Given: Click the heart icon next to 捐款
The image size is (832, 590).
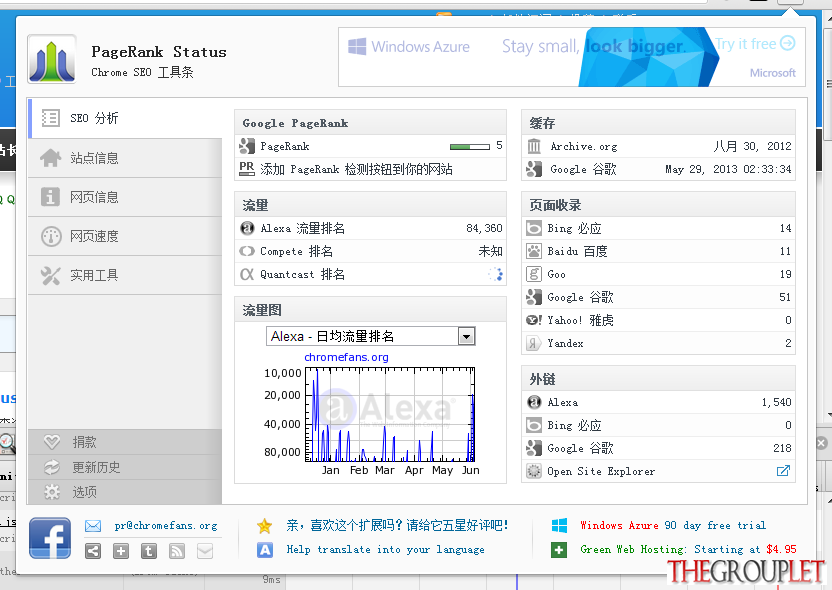Looking at the screenshot, I should coord(51,442).
